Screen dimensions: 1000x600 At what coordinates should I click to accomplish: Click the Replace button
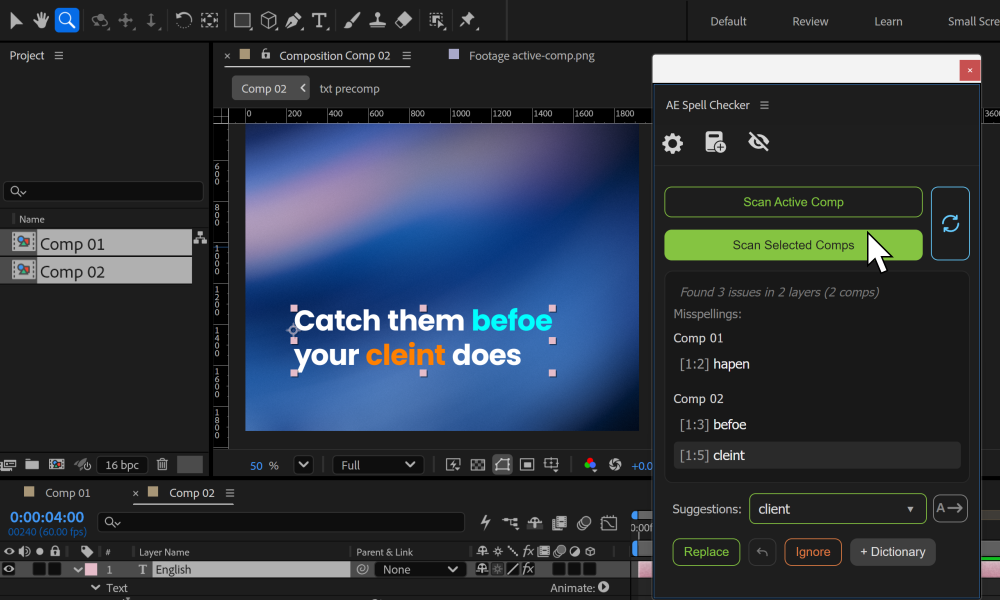pos(706,552)
